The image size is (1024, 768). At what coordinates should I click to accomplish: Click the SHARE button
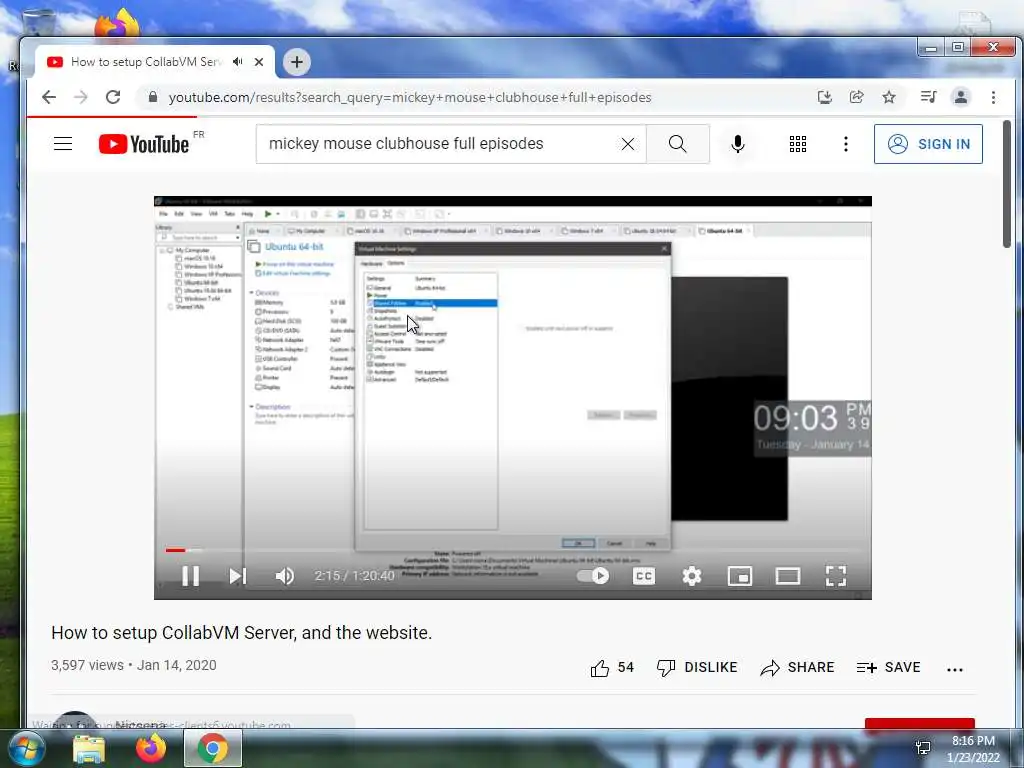[797, 667]
